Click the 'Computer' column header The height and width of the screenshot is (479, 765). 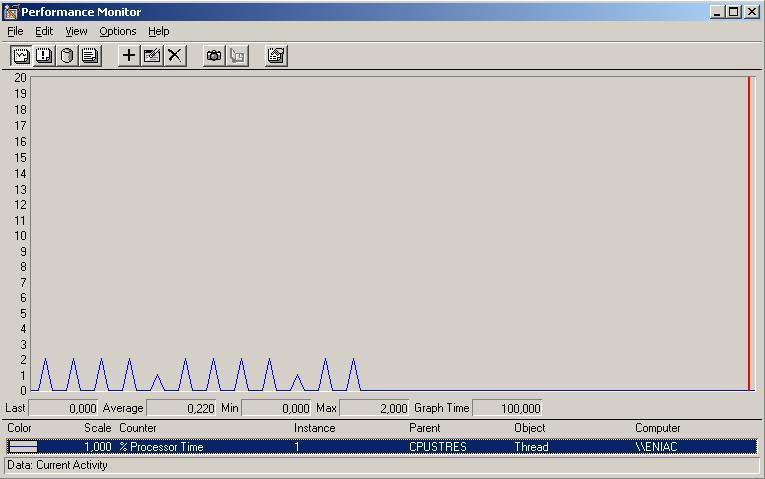click(657, 428)
